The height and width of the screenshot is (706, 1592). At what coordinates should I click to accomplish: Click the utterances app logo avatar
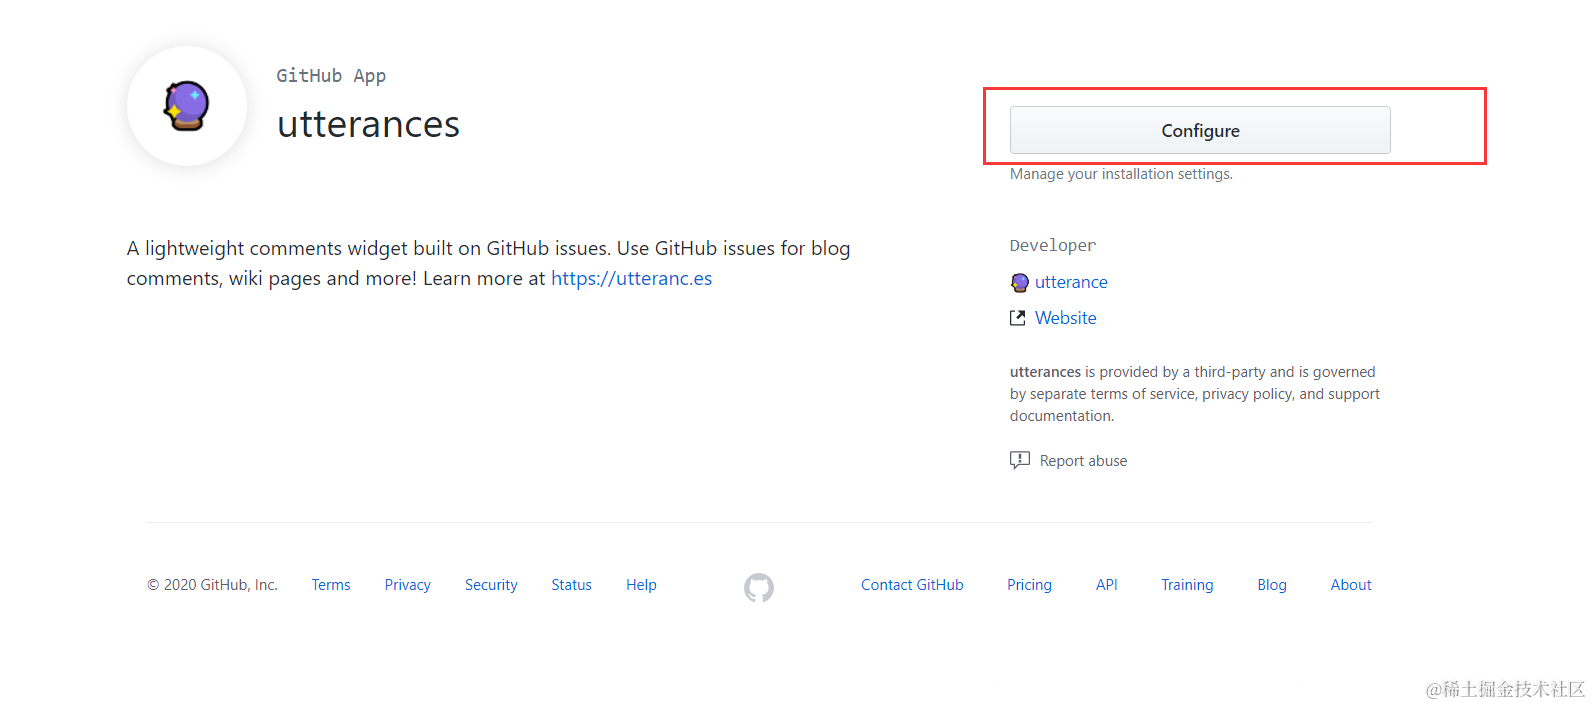pos(187,106)
